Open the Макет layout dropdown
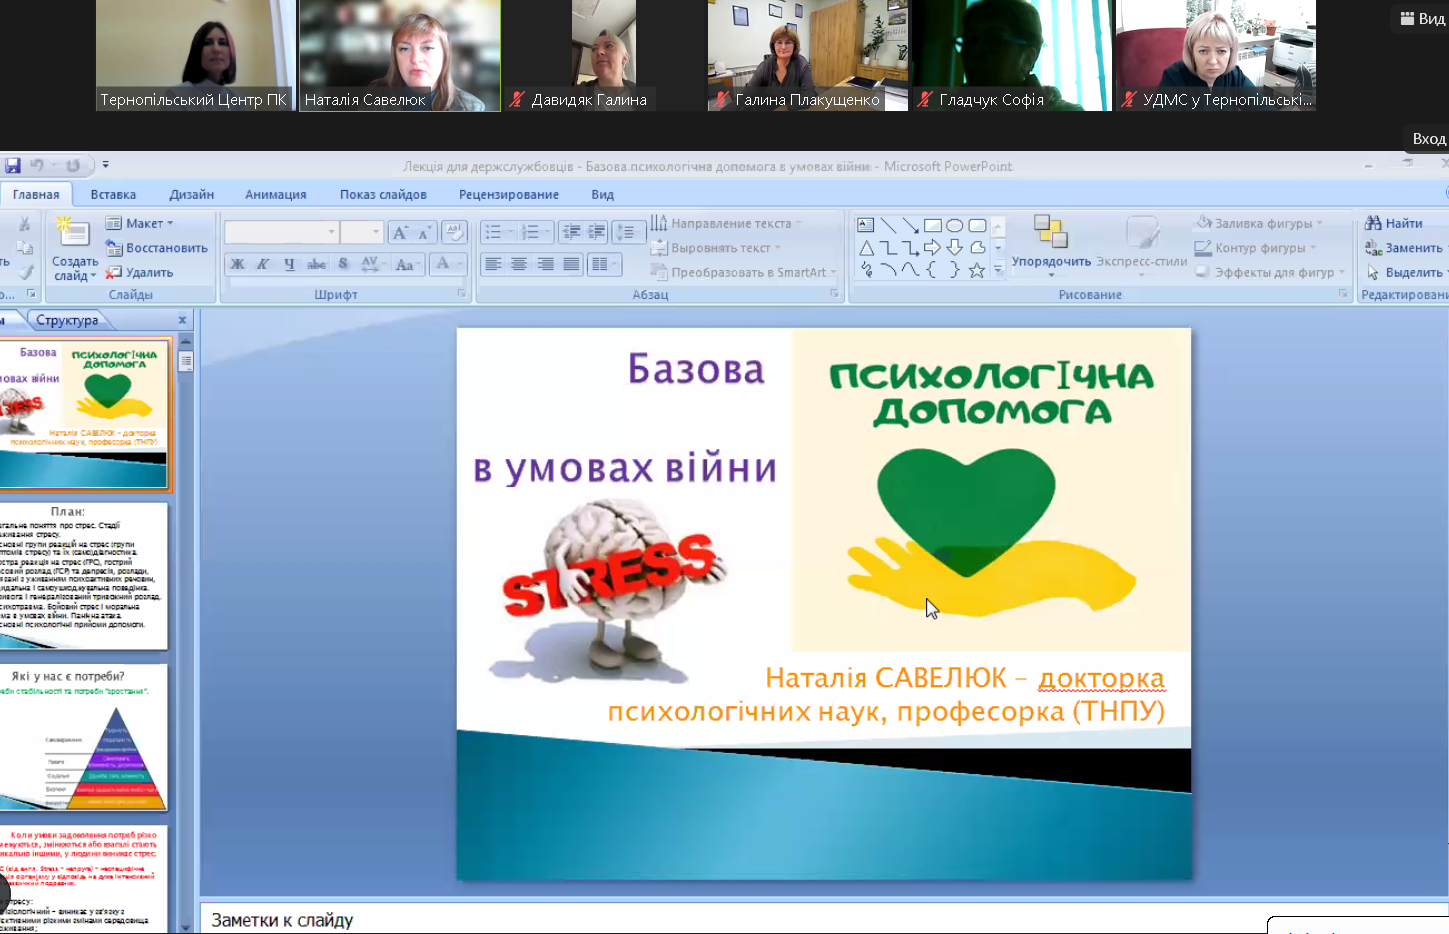 pos(140,223)
